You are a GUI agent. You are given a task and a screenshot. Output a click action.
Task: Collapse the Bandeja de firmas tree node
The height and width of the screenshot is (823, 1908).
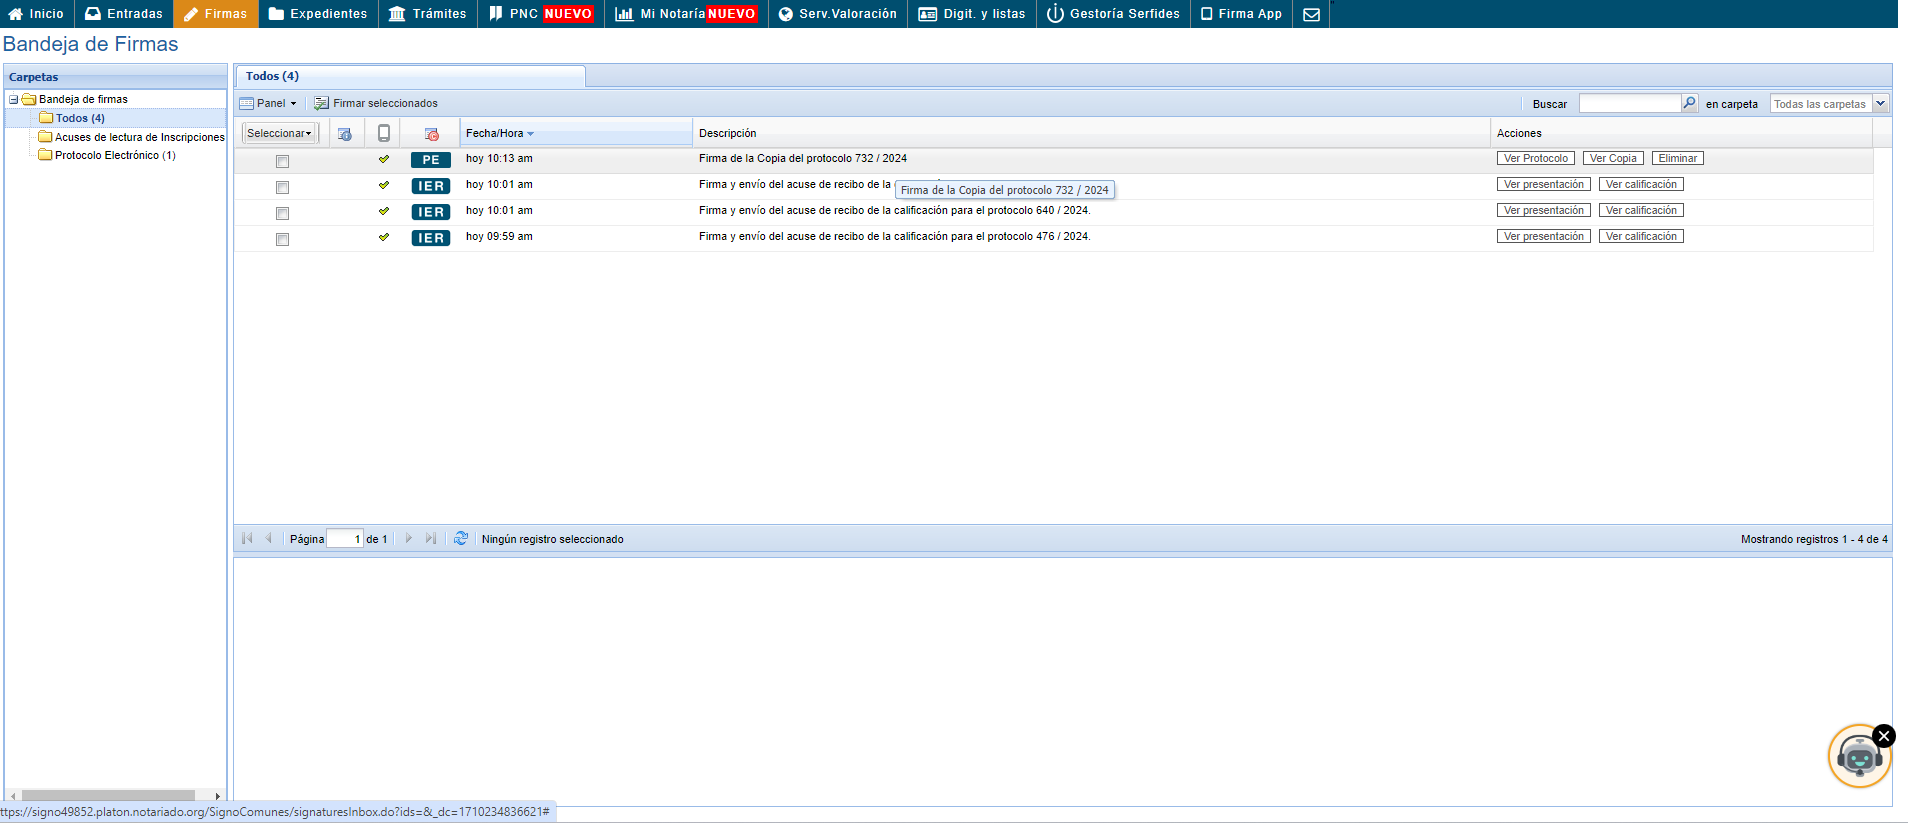(x=14, y=99)
